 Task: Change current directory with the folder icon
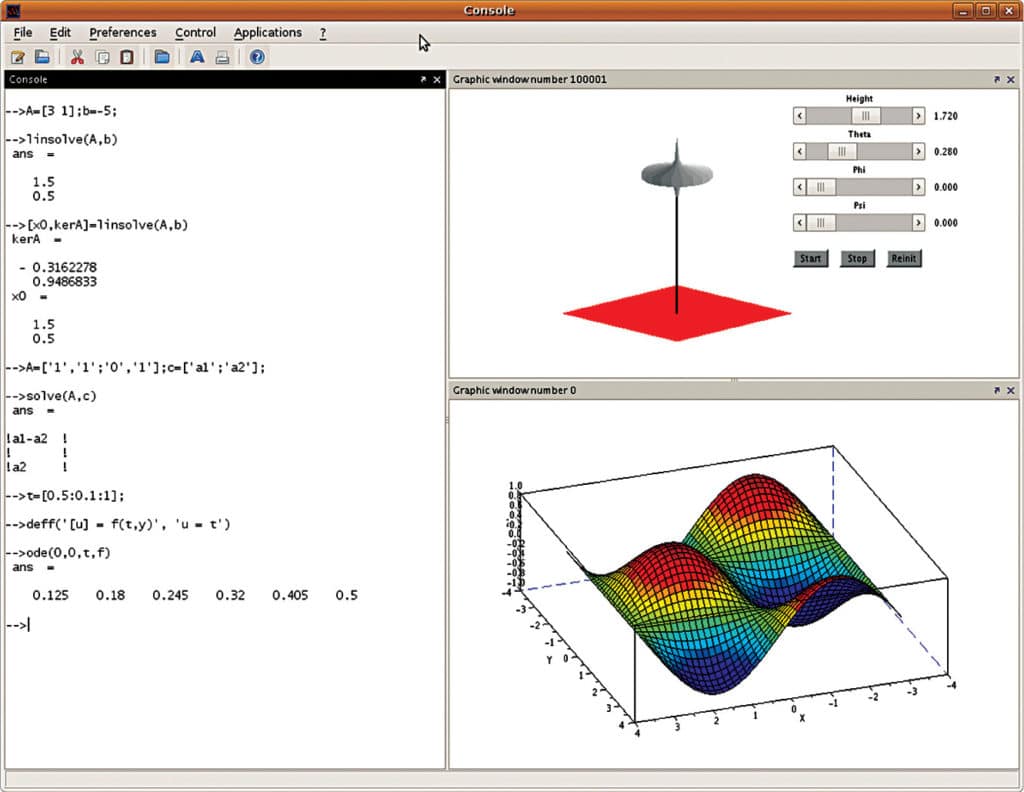click(x=161, y=57)
